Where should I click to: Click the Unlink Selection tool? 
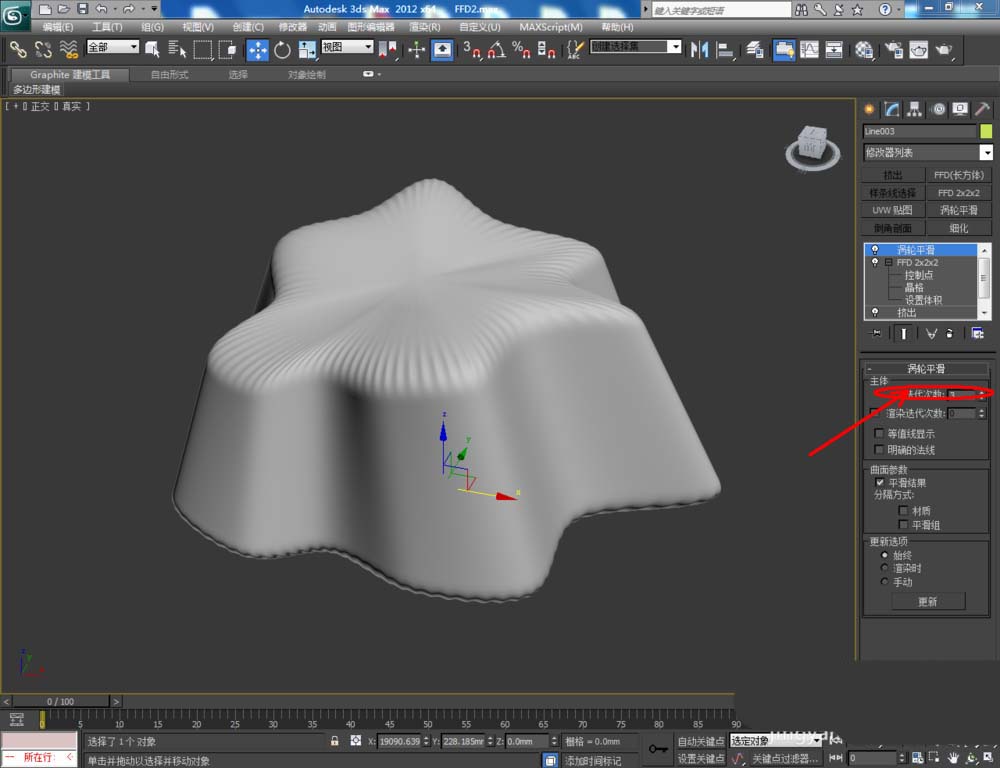43,49
